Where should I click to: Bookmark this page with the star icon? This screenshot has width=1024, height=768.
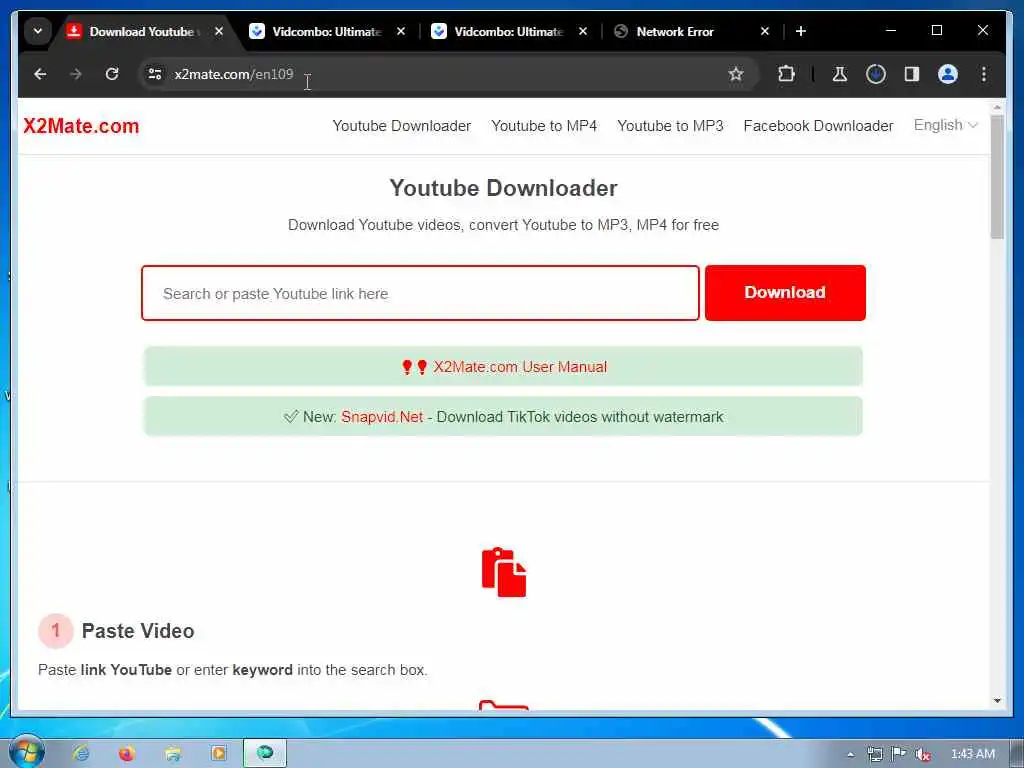pyautogui.click(x=736, y=74)
